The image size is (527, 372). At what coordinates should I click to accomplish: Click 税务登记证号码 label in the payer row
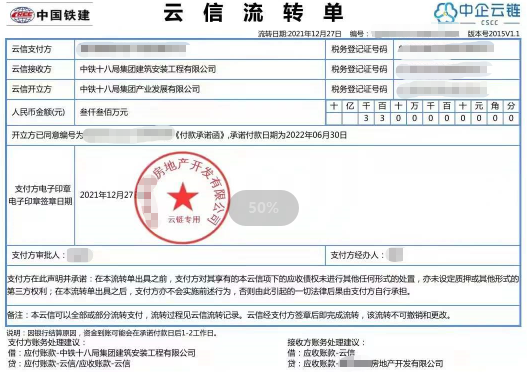coord(359,49)
